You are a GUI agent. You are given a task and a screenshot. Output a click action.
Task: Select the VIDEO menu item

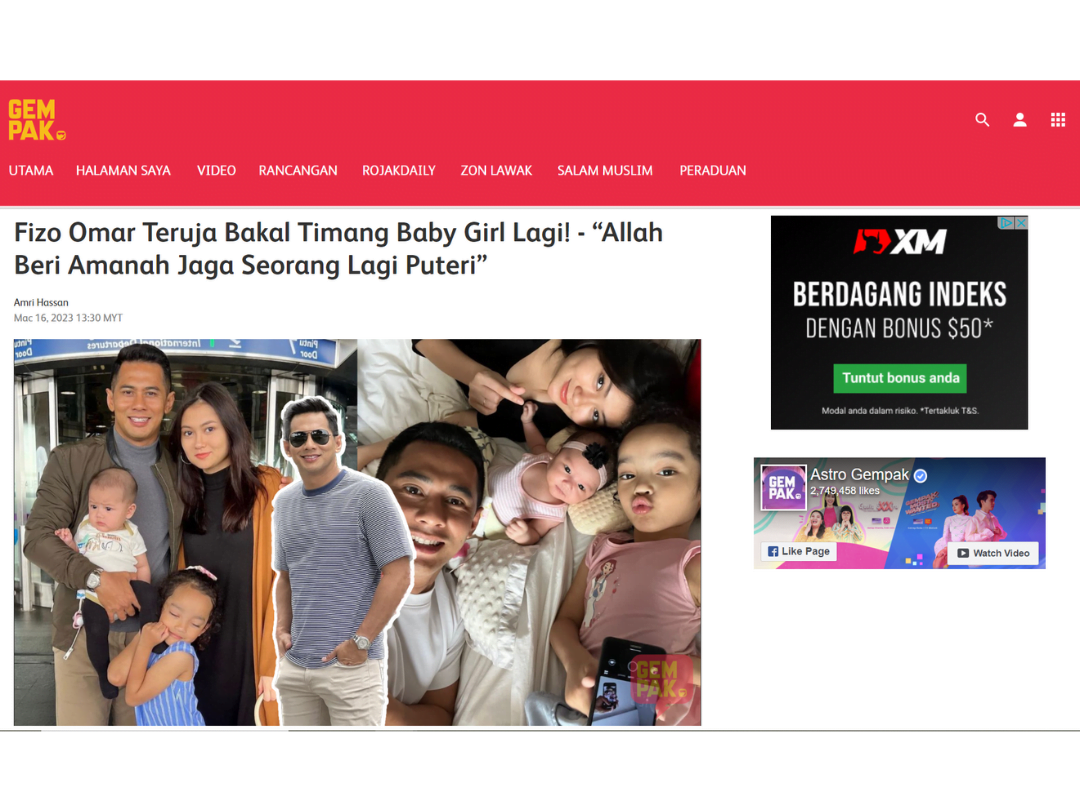point(216,170)
